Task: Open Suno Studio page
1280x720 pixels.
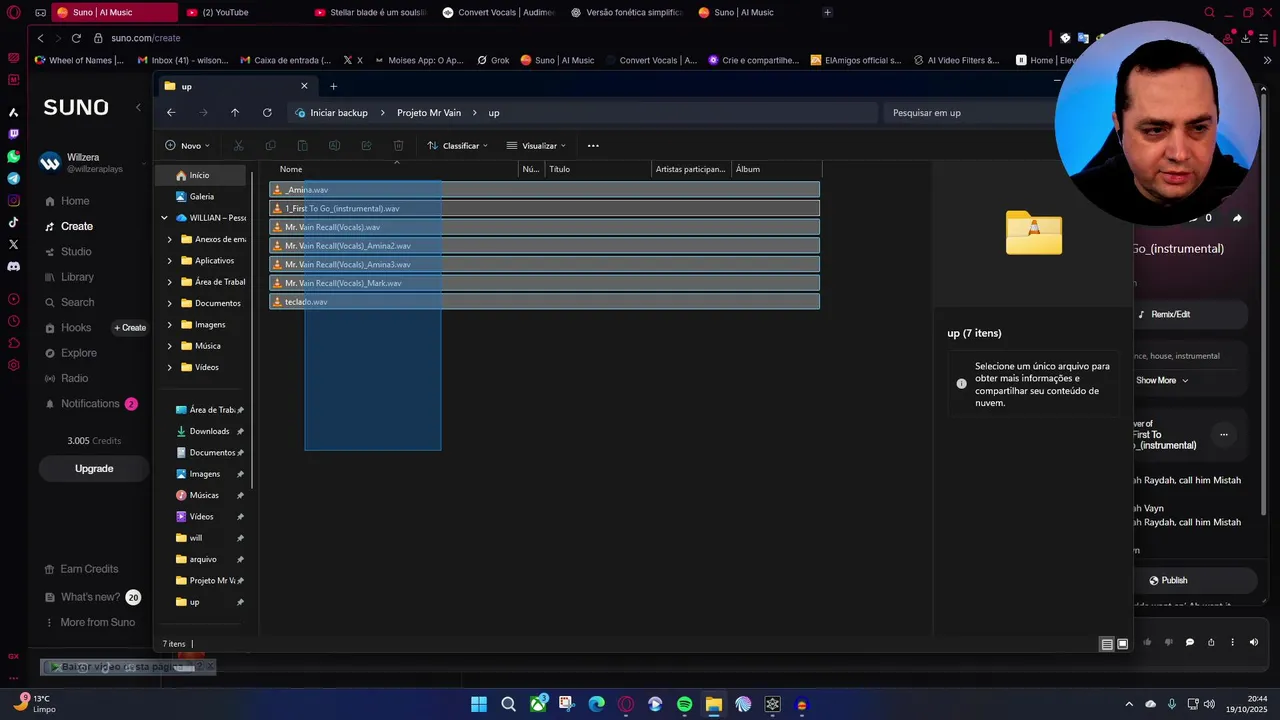Action: (76, 252)
